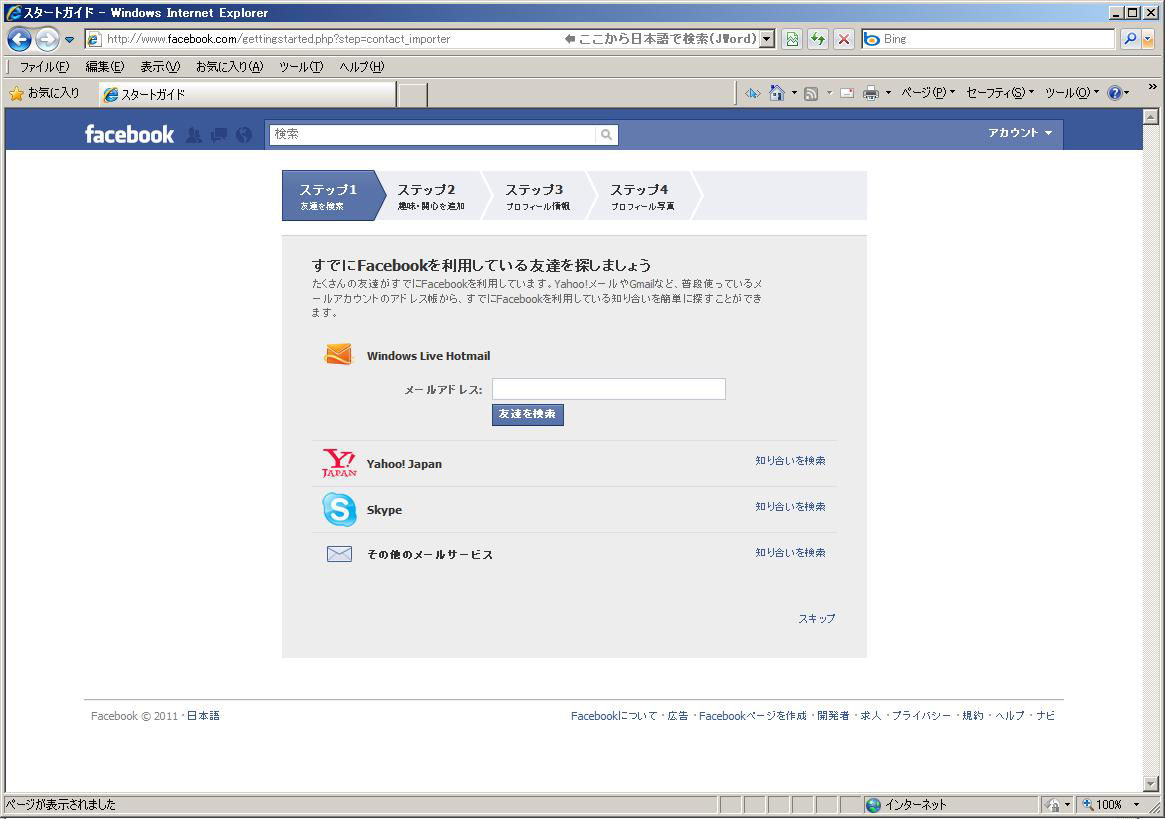Open the ファイル(F) menu

point(45,66)
